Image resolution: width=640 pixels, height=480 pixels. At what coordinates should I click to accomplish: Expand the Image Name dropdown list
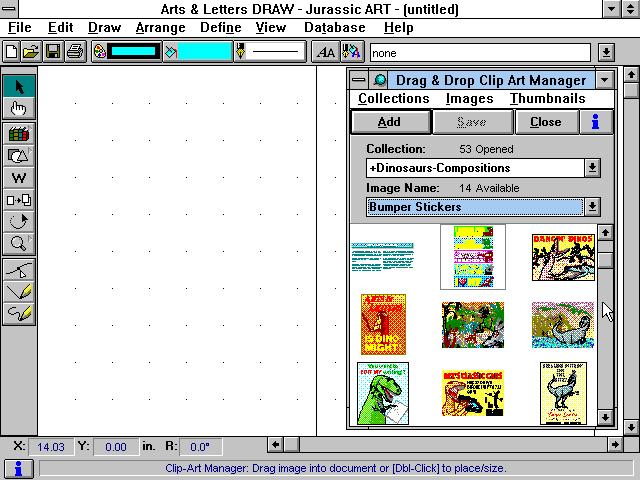(x=592, y=207)
